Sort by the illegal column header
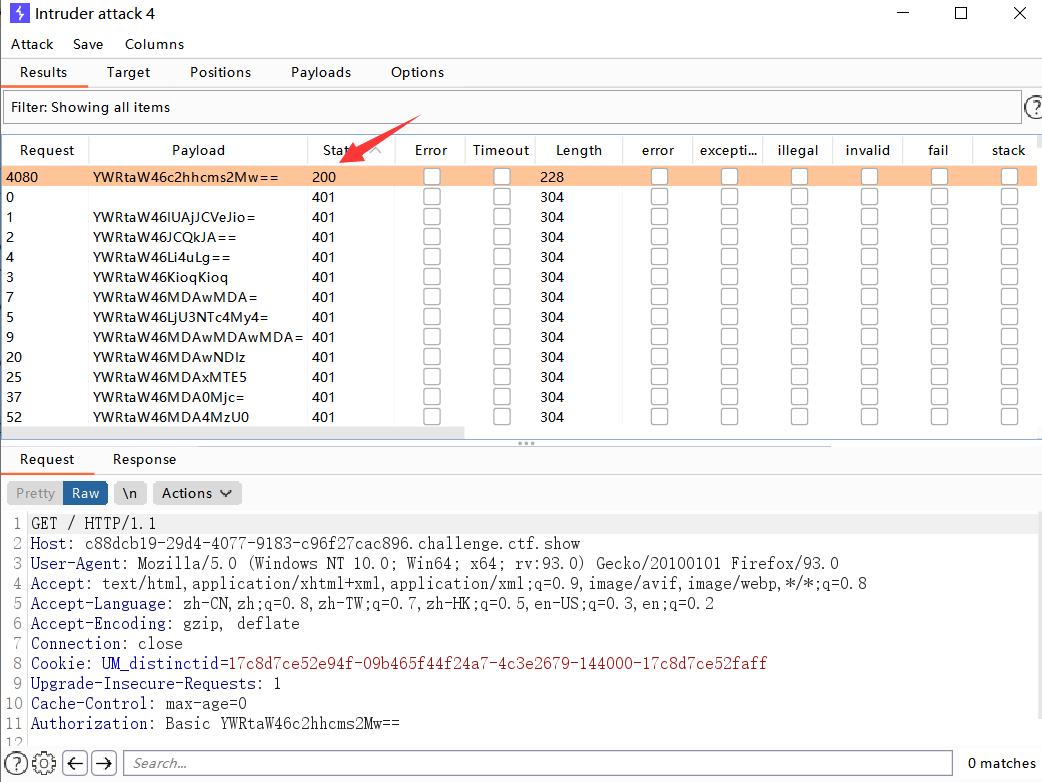 [x=797, y=150]
